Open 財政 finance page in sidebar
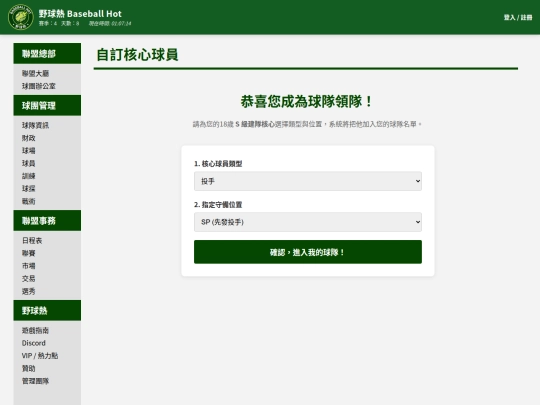The height and width of the screenshot is (405, 540). (x=29, y=138)
